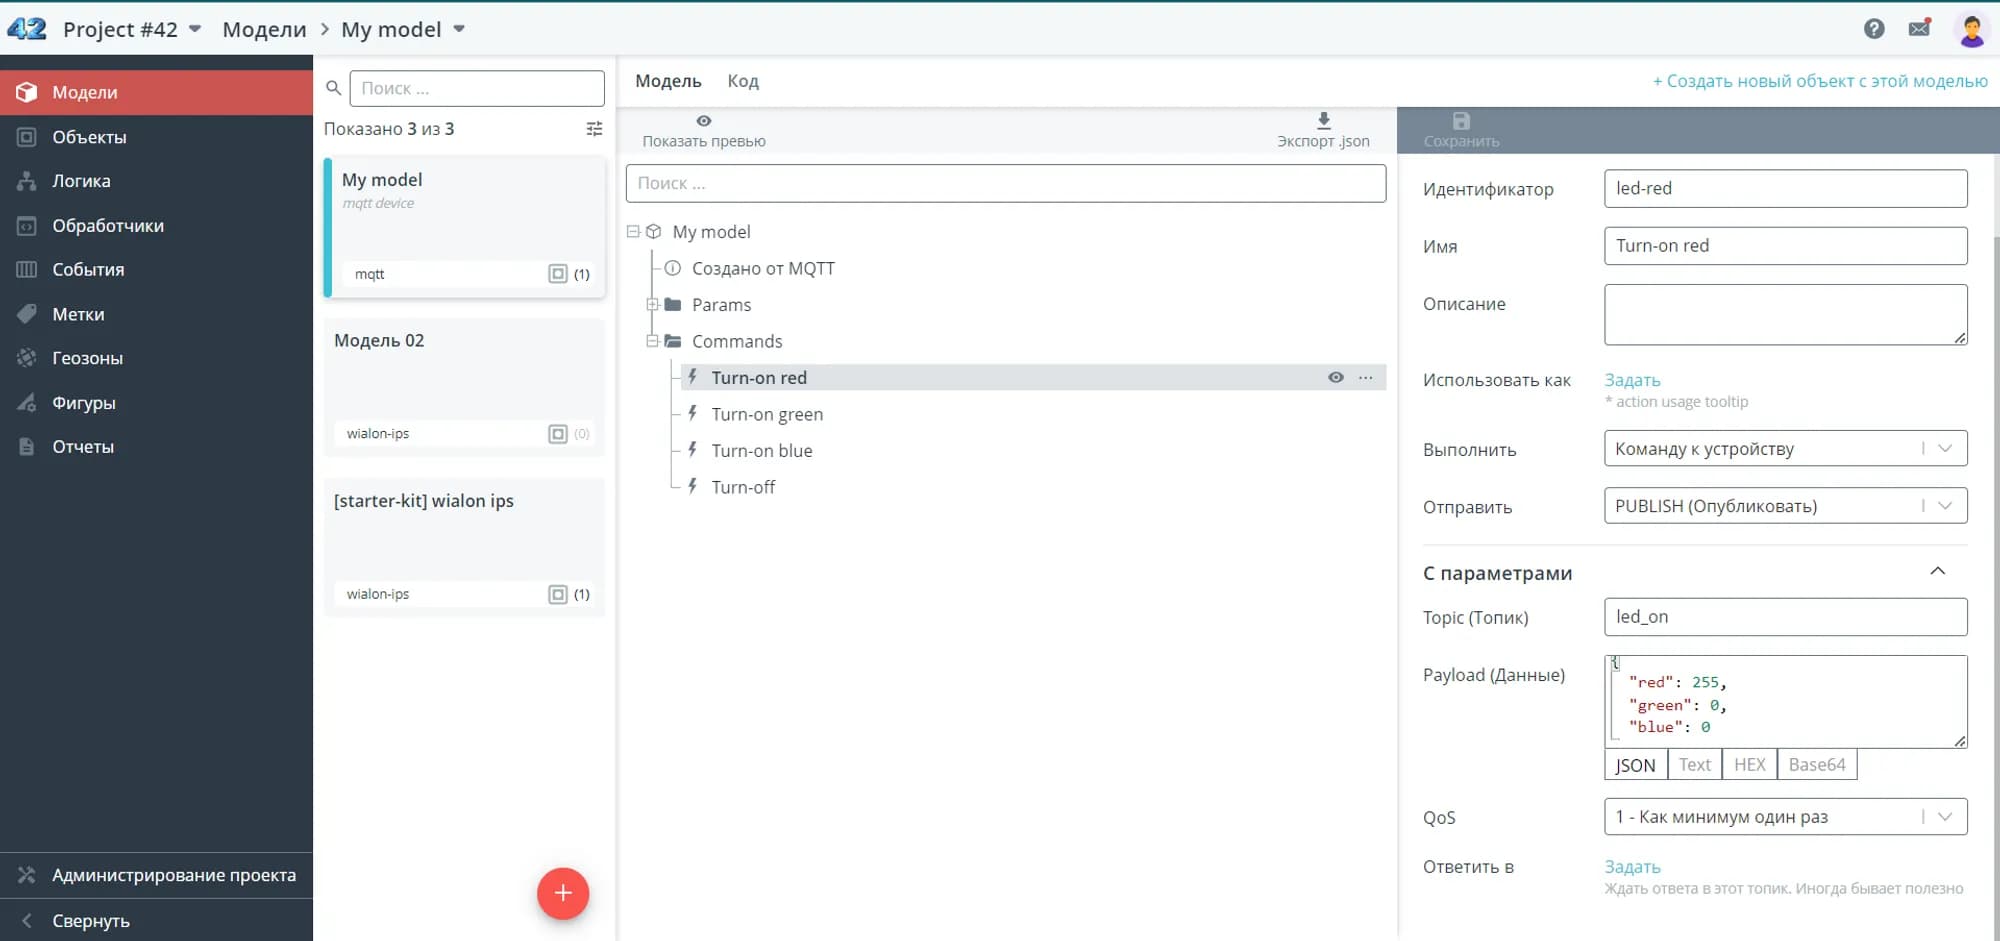Click the help question mark icon
This screenshot has width=2000, height=941.
point(1874,29)
